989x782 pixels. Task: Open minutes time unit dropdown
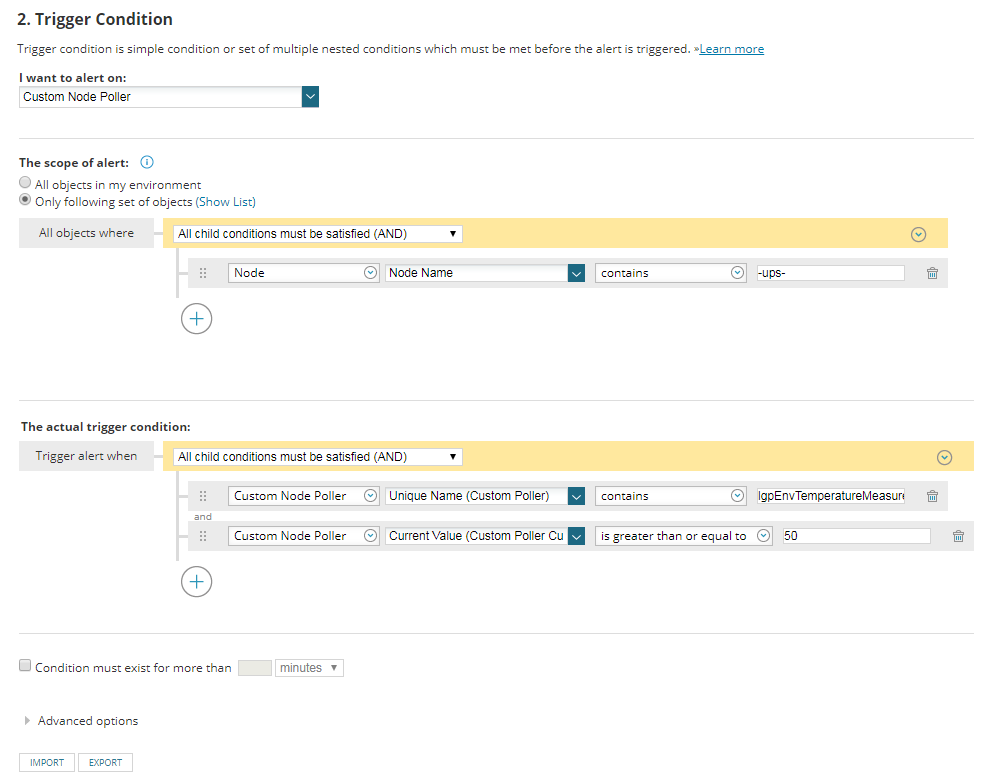(309, 668)
